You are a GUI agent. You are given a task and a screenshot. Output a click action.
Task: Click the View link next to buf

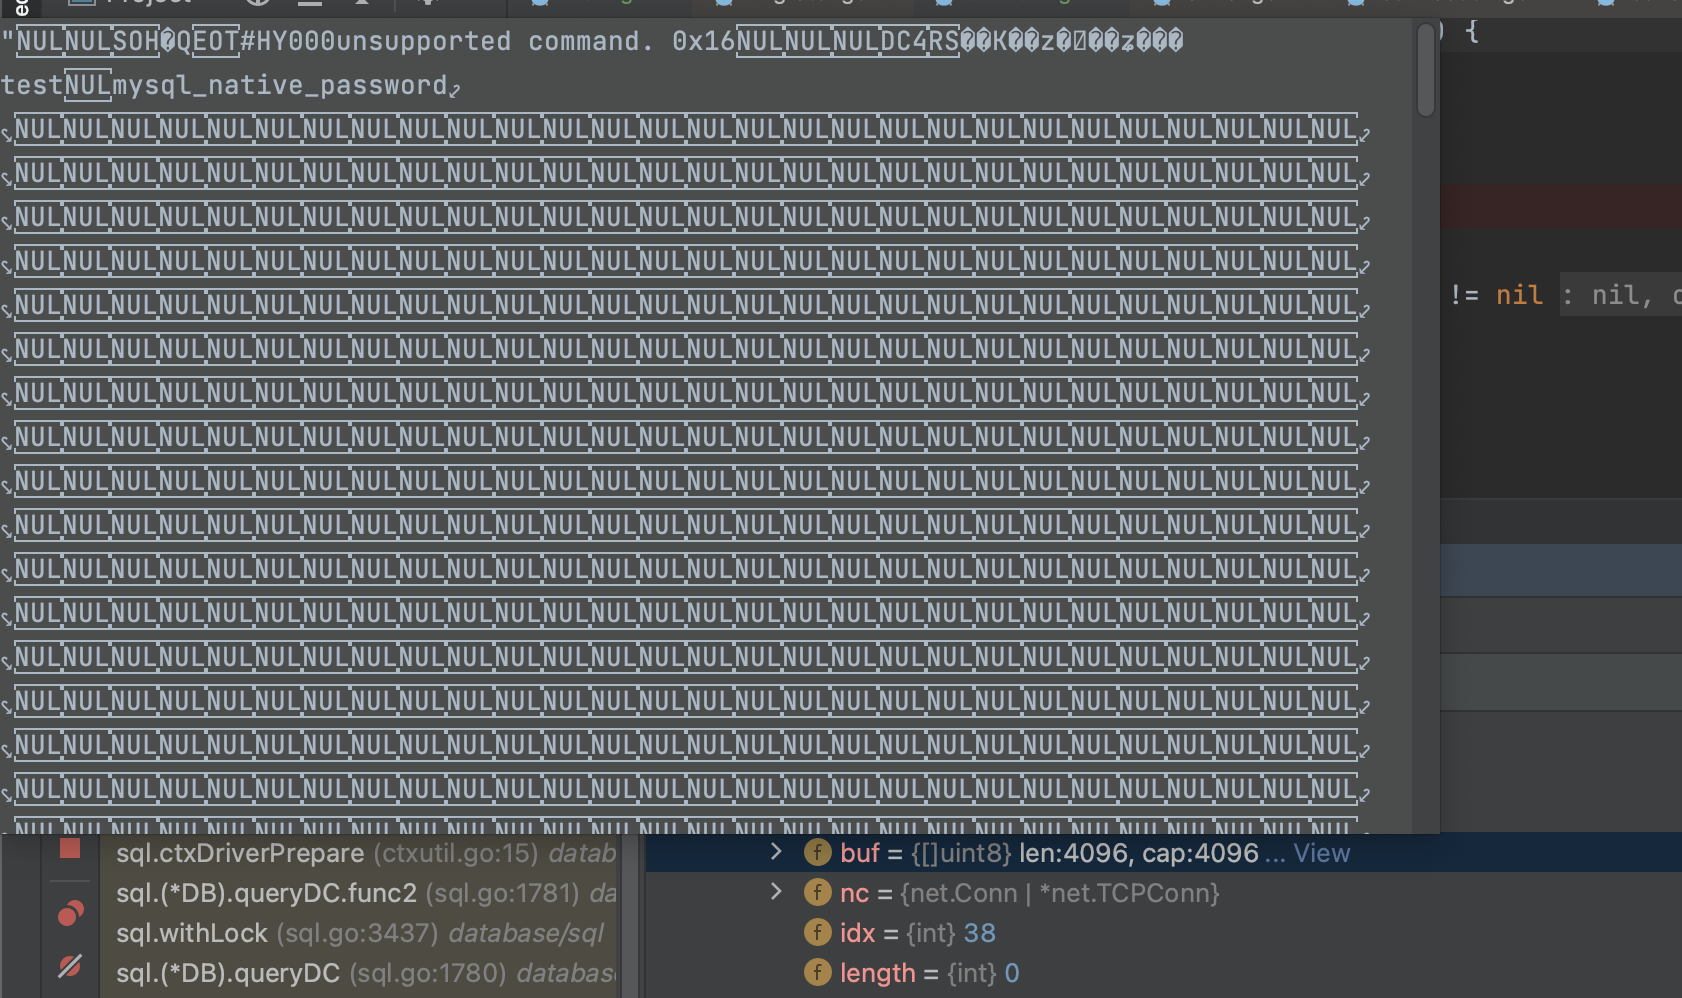[1322, 853]
